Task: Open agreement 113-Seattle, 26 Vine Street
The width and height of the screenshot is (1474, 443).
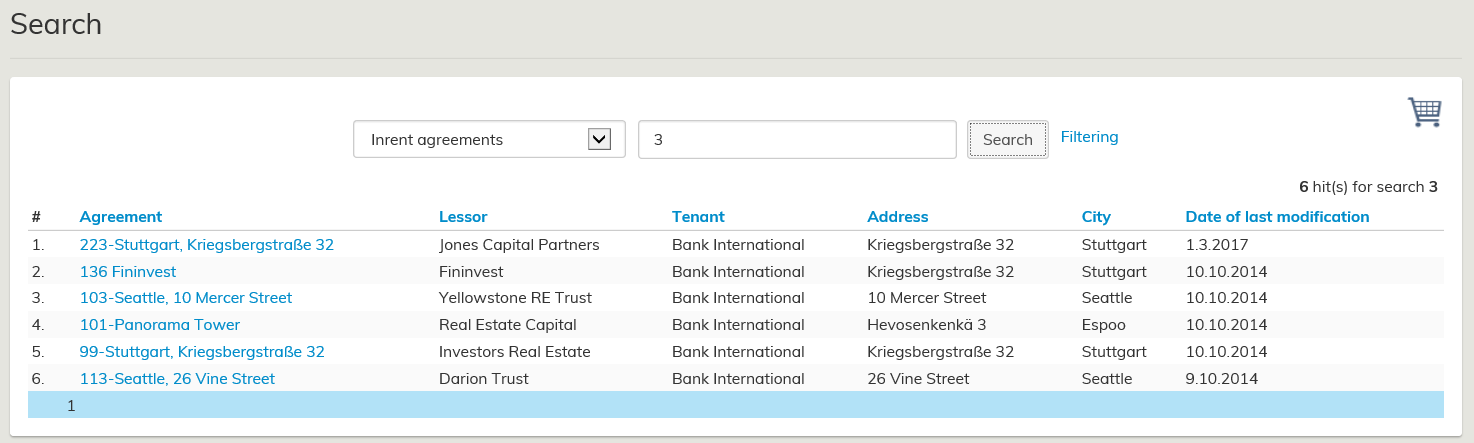Action: 177,379
